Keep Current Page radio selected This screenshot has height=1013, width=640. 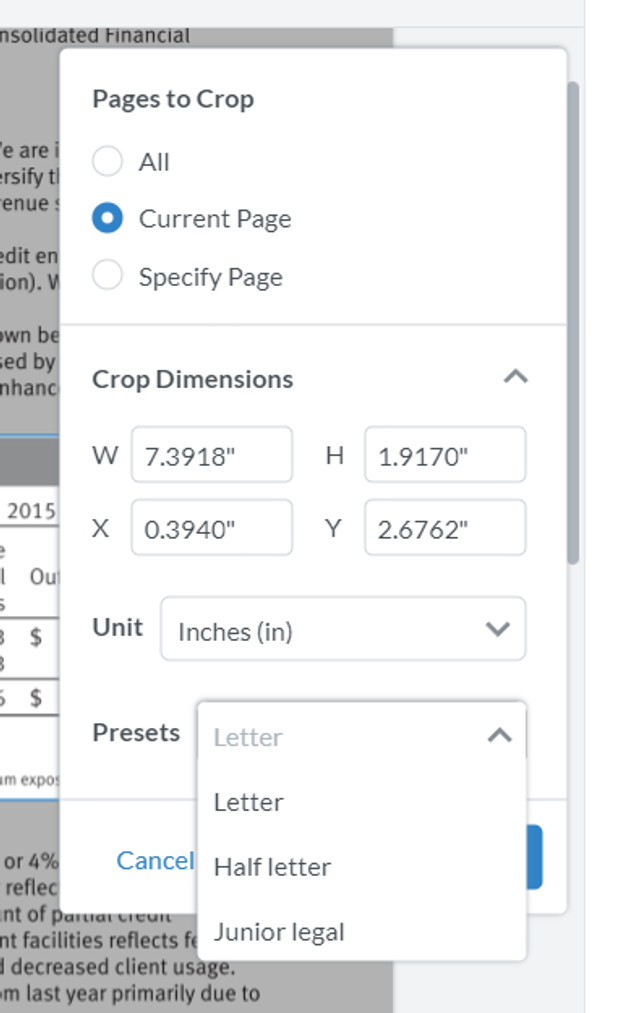click(107, 218)
